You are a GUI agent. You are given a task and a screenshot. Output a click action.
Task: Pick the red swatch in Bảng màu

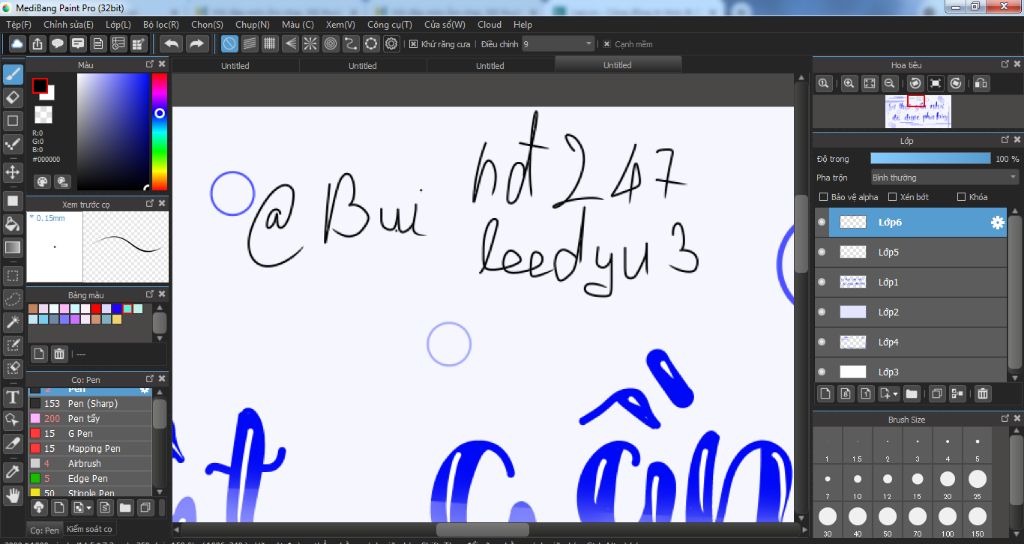(96, 309)
